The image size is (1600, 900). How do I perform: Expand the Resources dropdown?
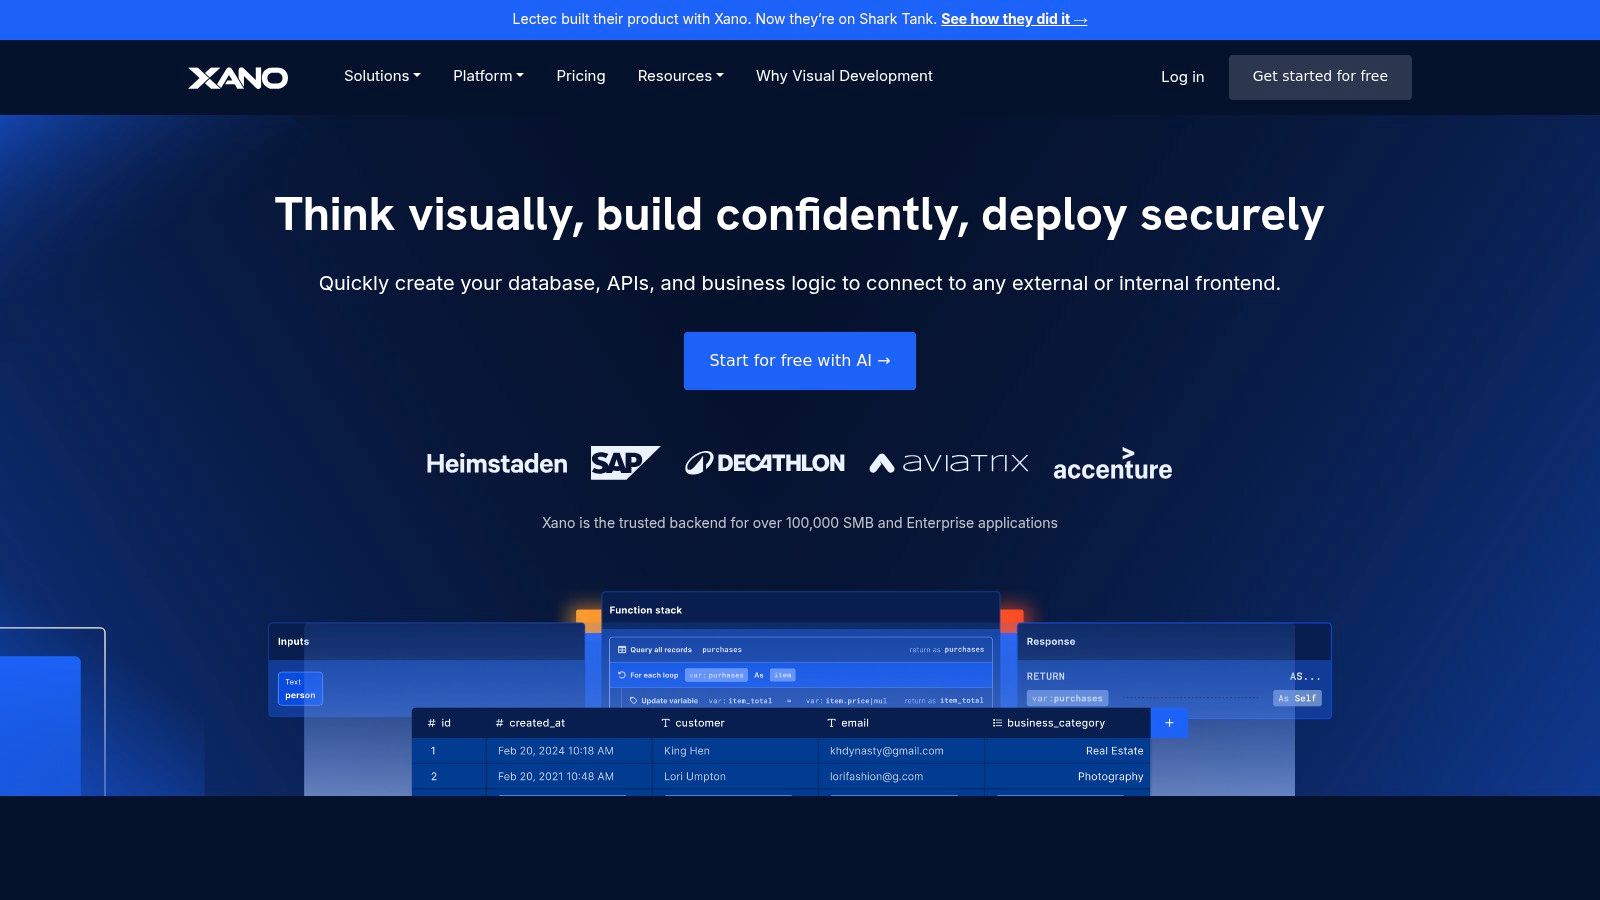click(680, 76)
